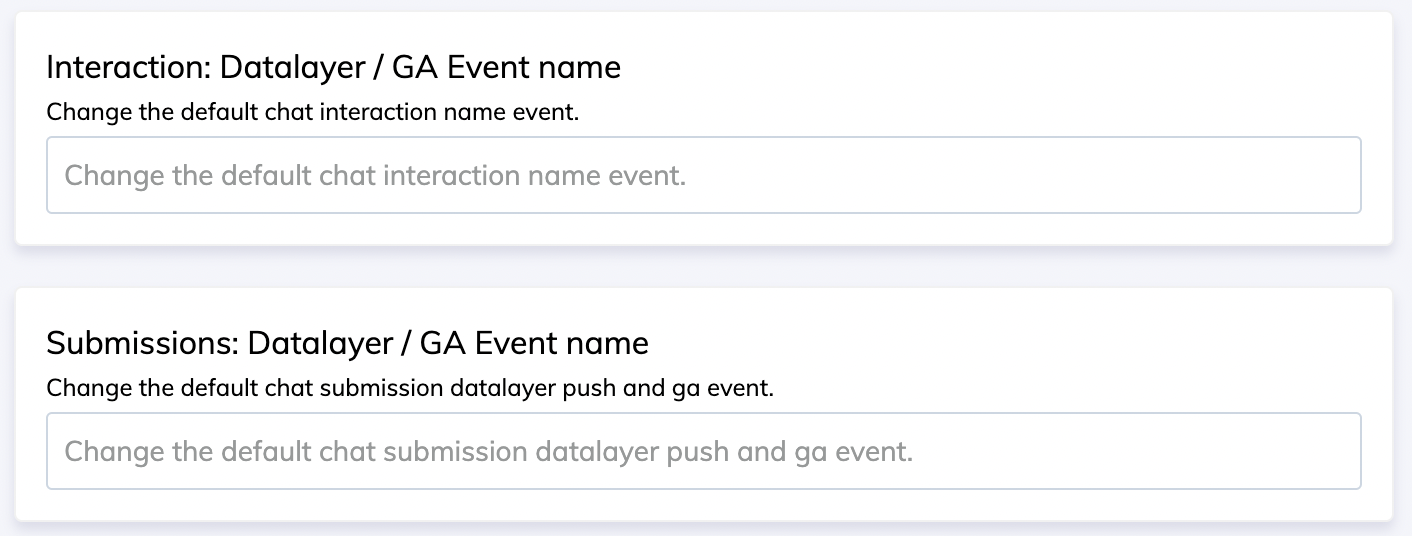Viewport: 1412px width, 536px height.
Task: Select the 'Submissions: Datalayer / GA Event name' heading
Action: tap(348, 343)
